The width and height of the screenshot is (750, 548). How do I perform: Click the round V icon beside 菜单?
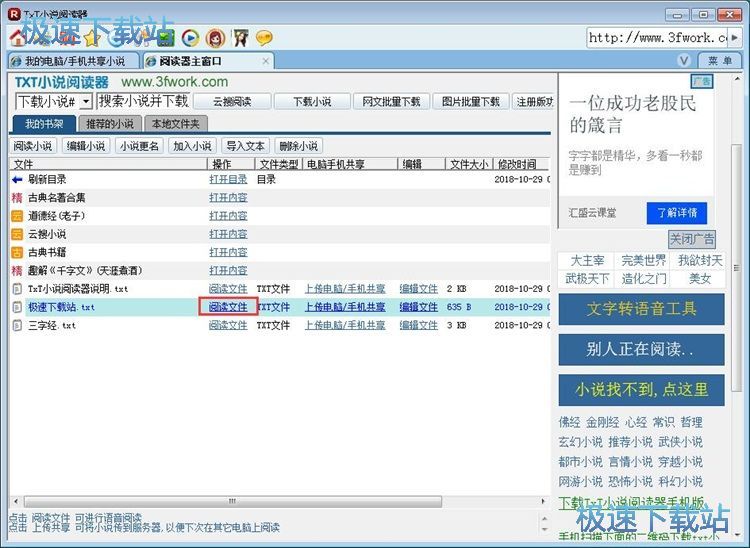coord(686,61)
